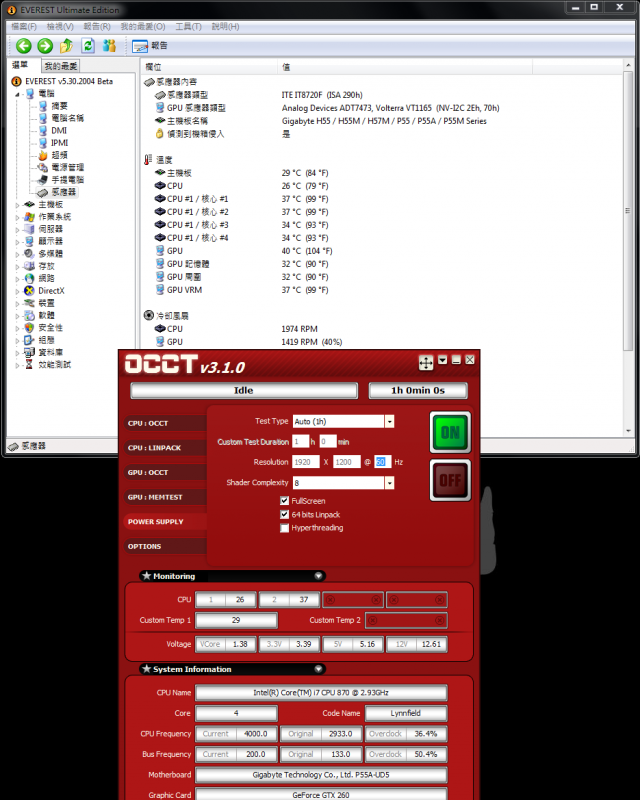Screen dimensions: 640x801
Task: Open the POWER SUPPLY test tab
Action: point(165,522)
